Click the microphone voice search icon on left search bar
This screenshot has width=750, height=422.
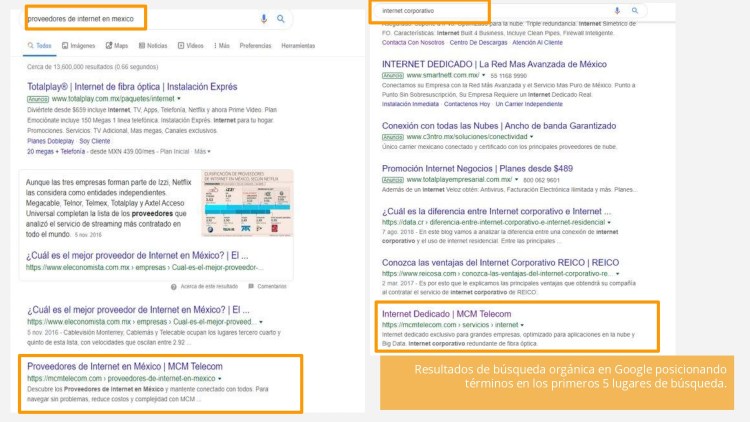264,18
